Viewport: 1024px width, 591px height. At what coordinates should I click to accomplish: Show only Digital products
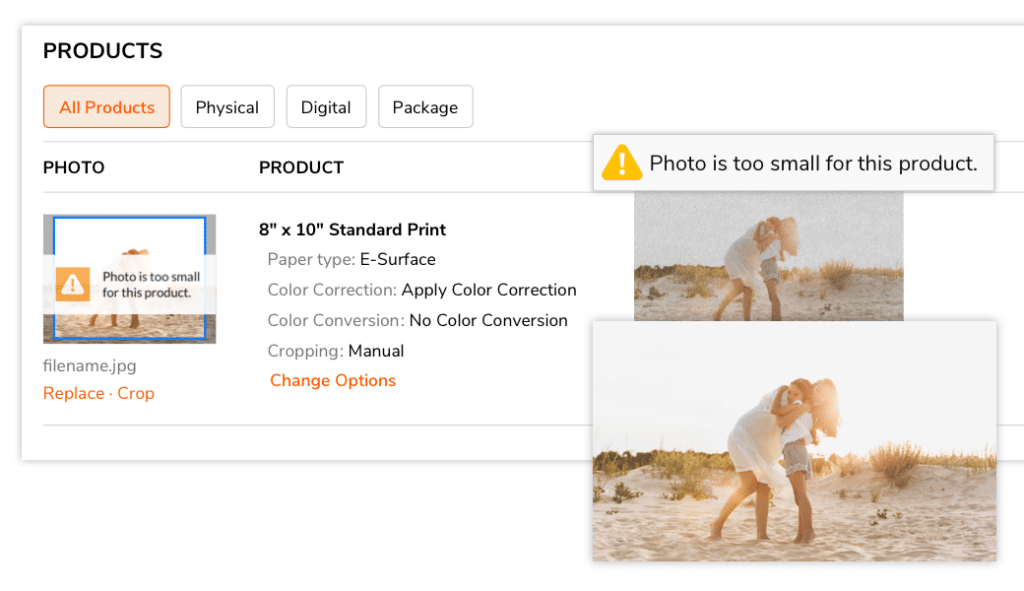[326, 107]
